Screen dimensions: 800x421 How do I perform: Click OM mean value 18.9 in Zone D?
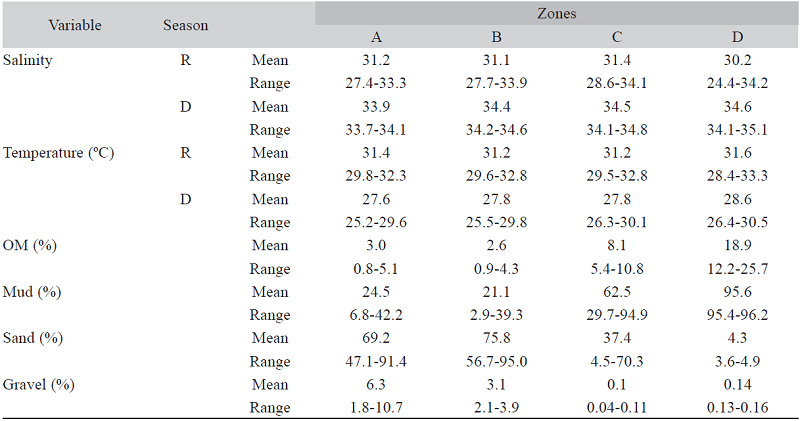pyautogui.click(x=737, y=246)
